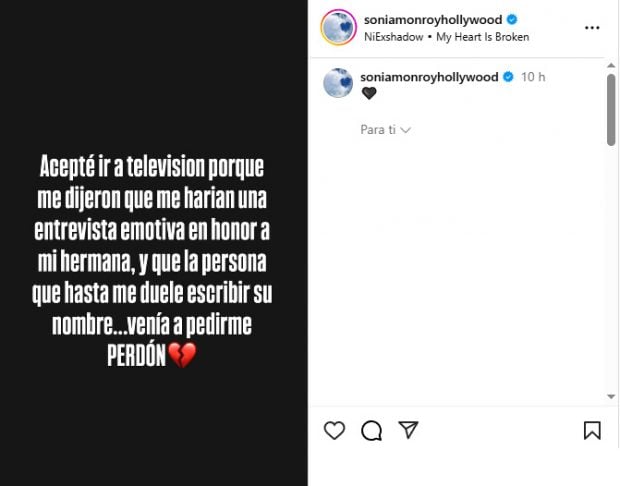Expand the Para ti dropdown

386,130
